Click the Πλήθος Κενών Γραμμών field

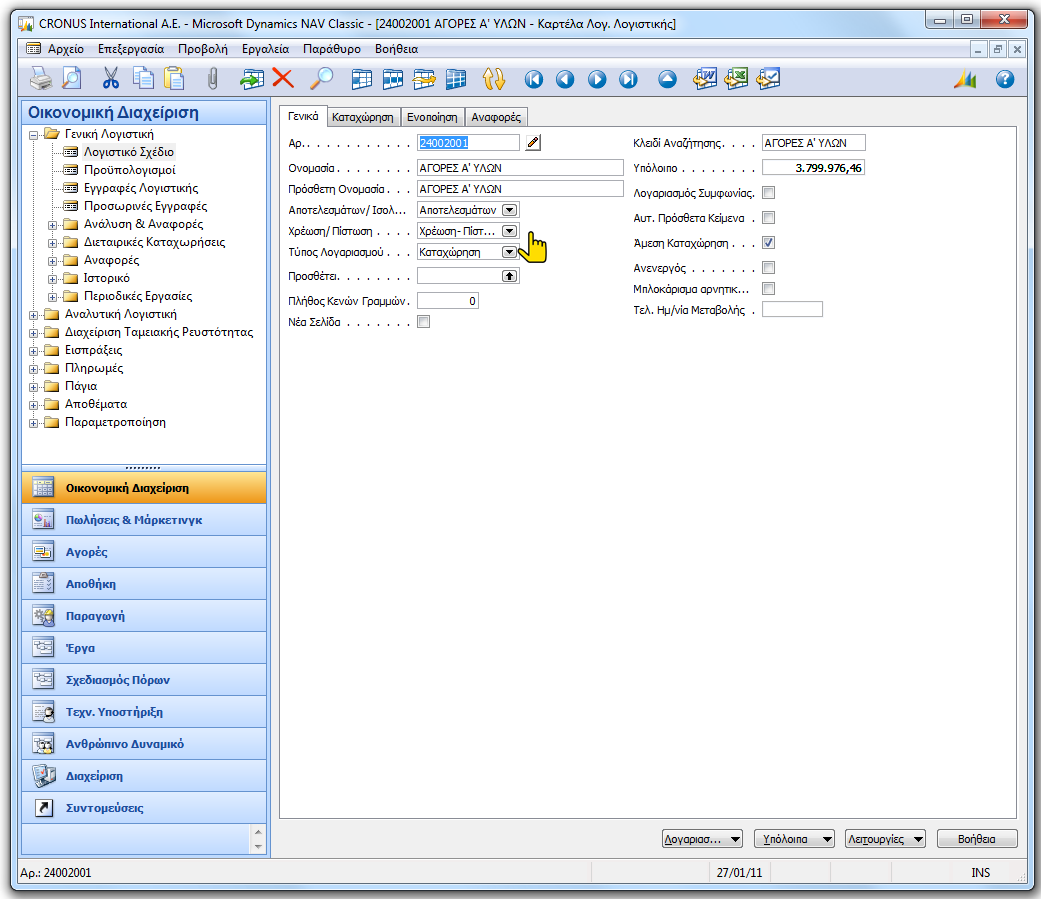[x=447, y=301]
